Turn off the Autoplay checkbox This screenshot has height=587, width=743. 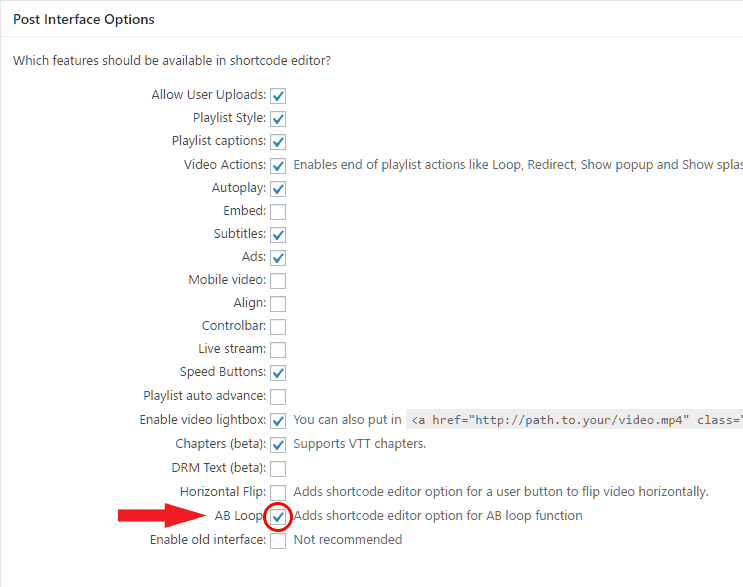tap(278, 189)
